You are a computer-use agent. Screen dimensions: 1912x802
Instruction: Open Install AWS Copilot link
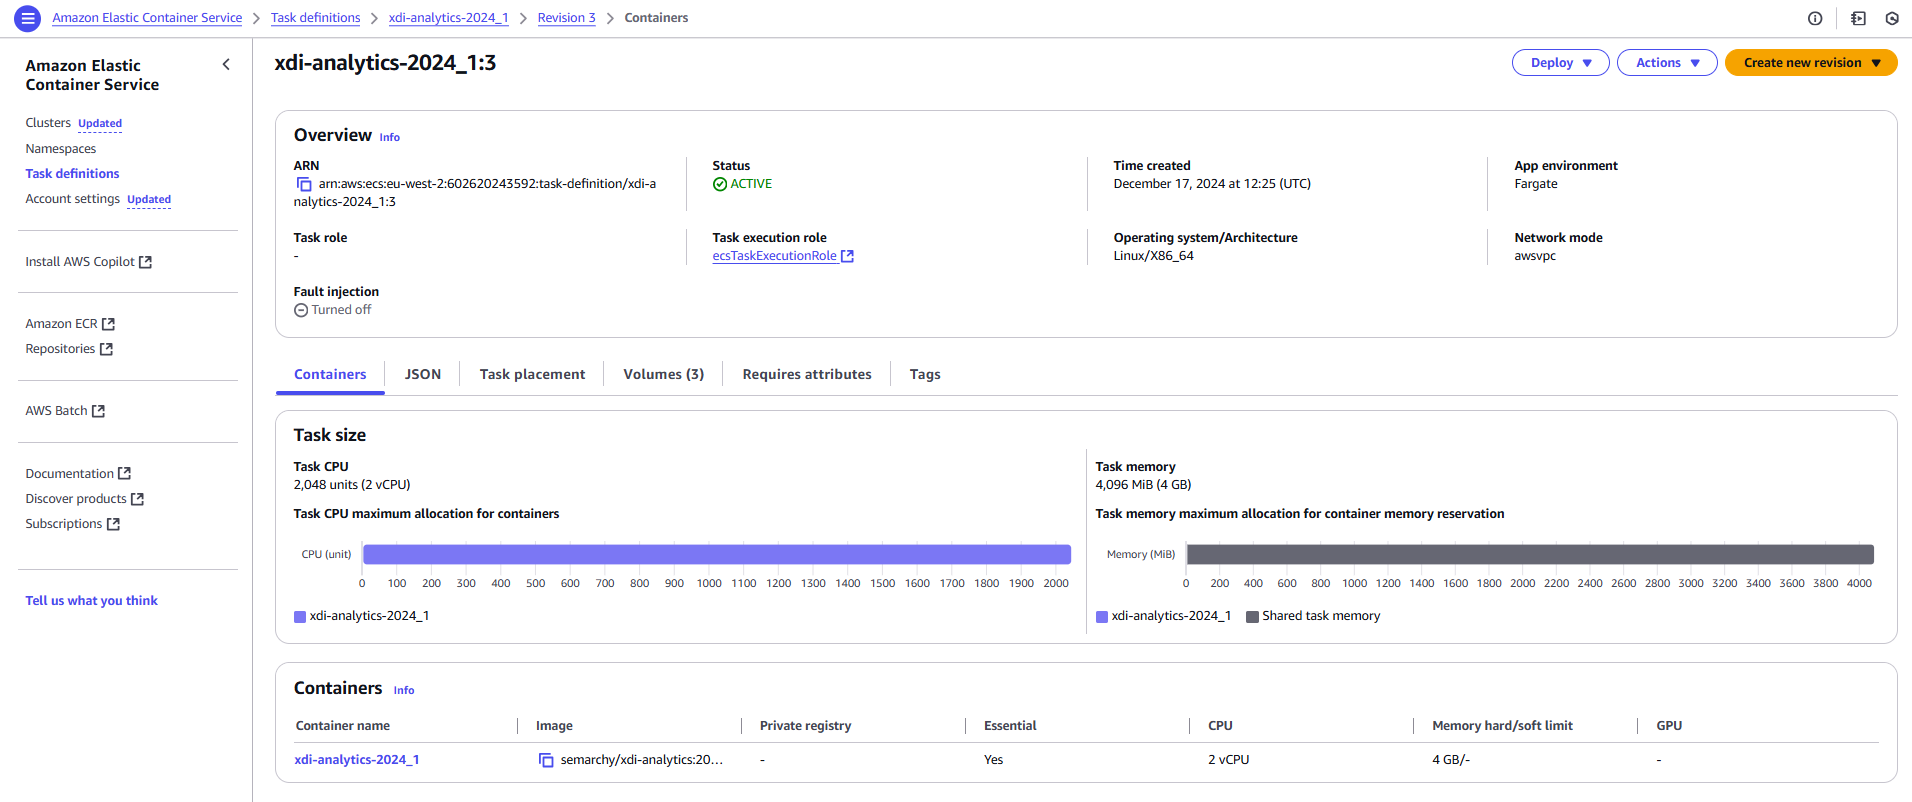coord(88,262)
